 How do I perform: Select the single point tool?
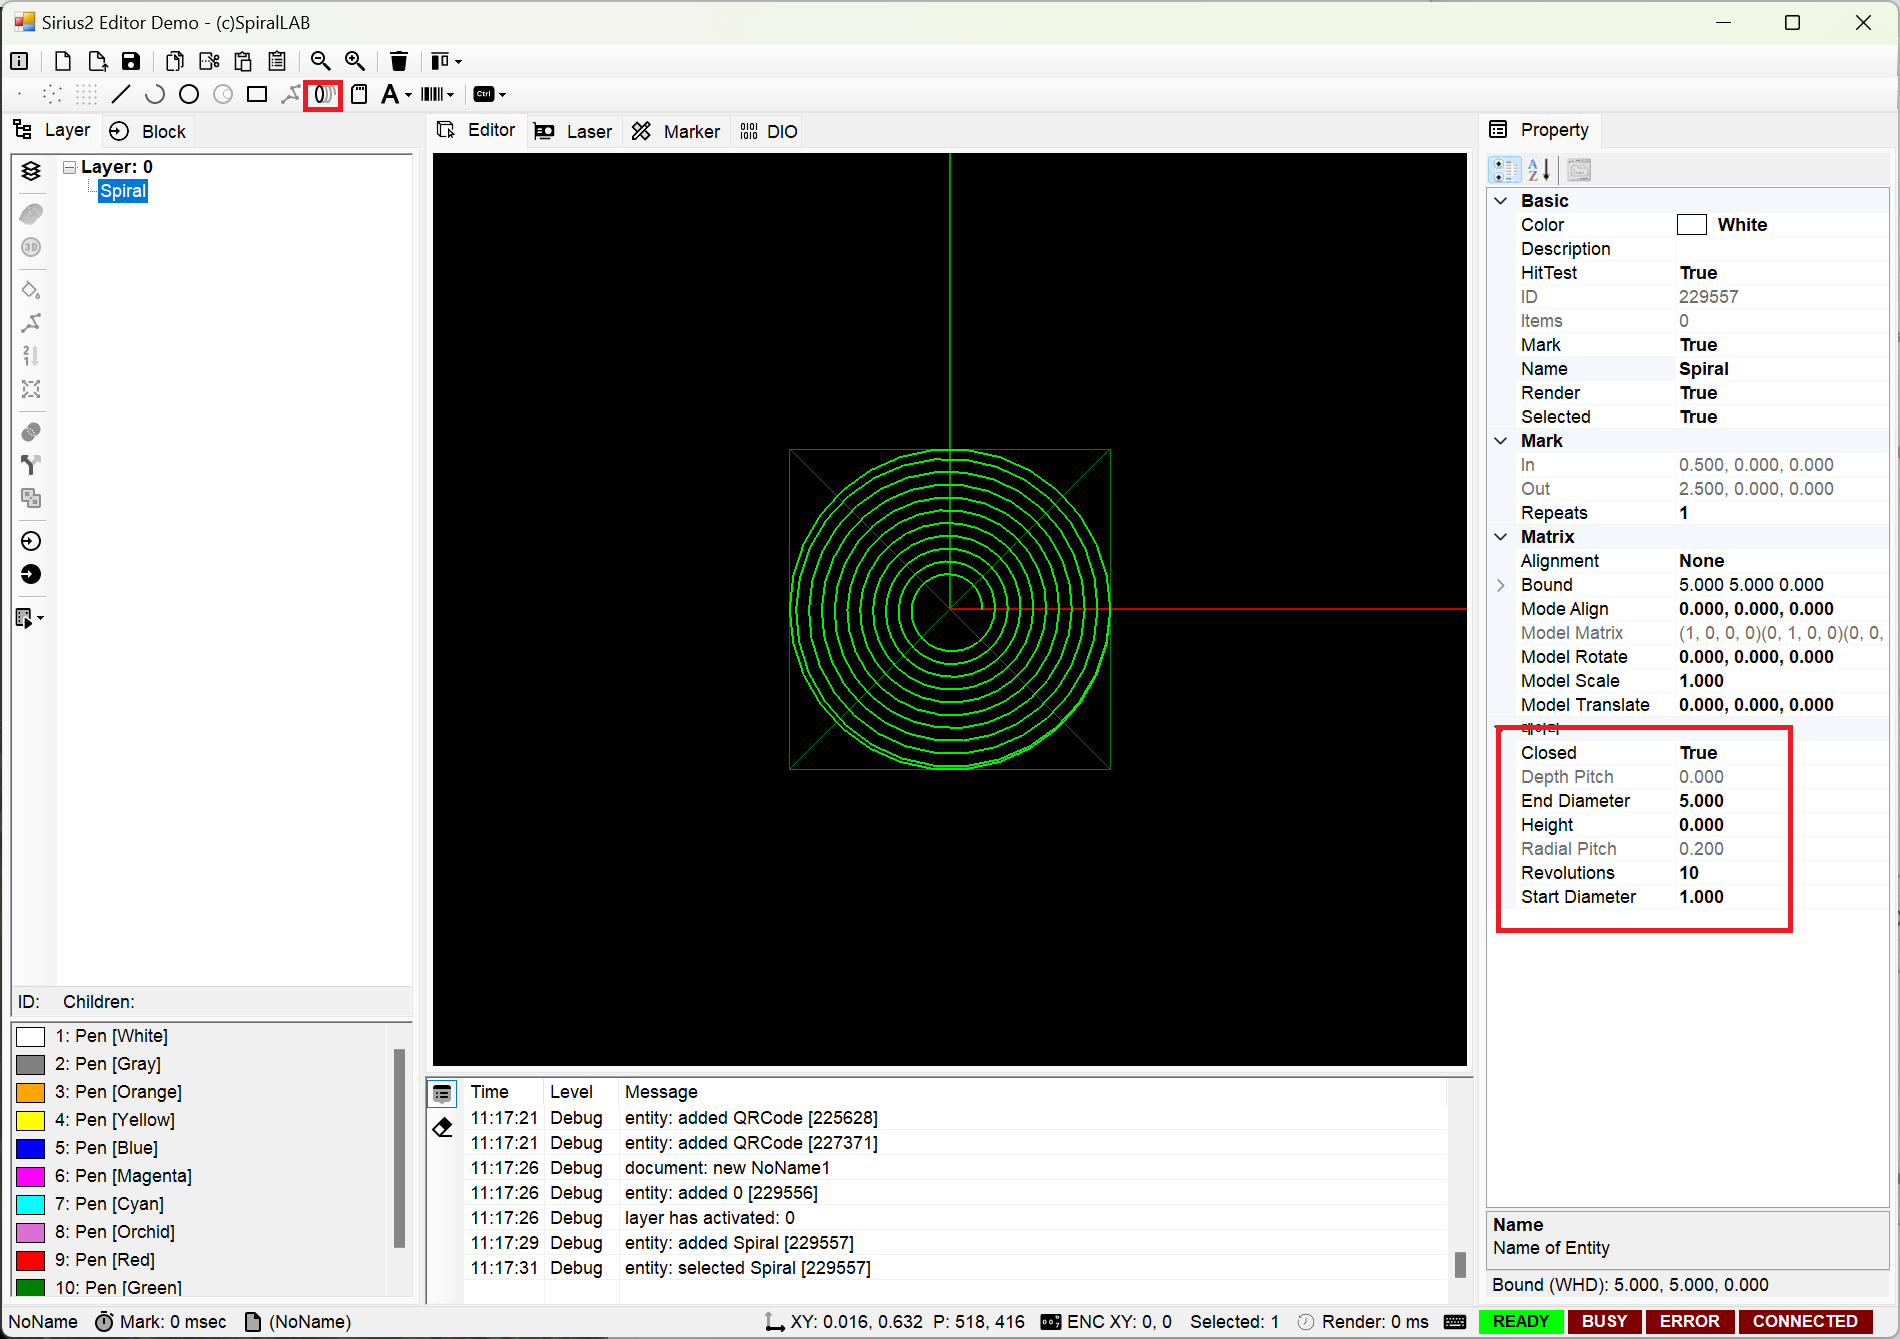tap(19, 94)
